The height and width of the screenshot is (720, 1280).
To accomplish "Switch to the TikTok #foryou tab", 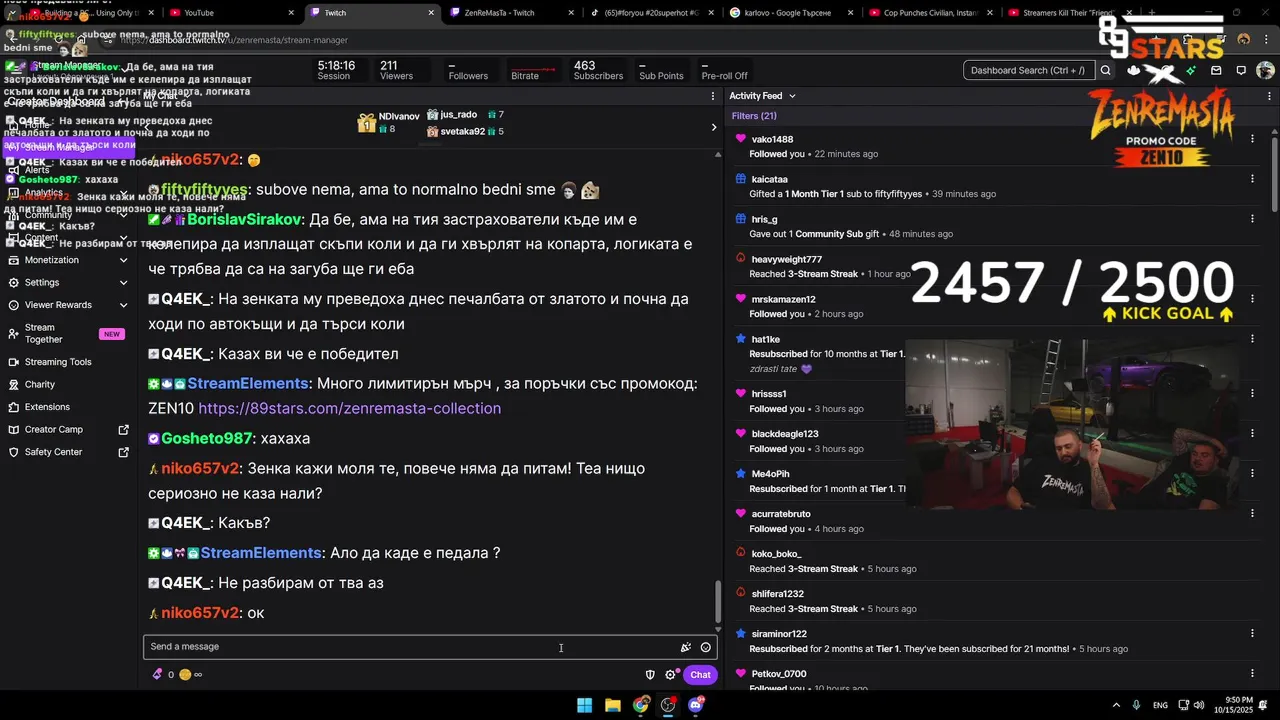I will coord(650,13).
